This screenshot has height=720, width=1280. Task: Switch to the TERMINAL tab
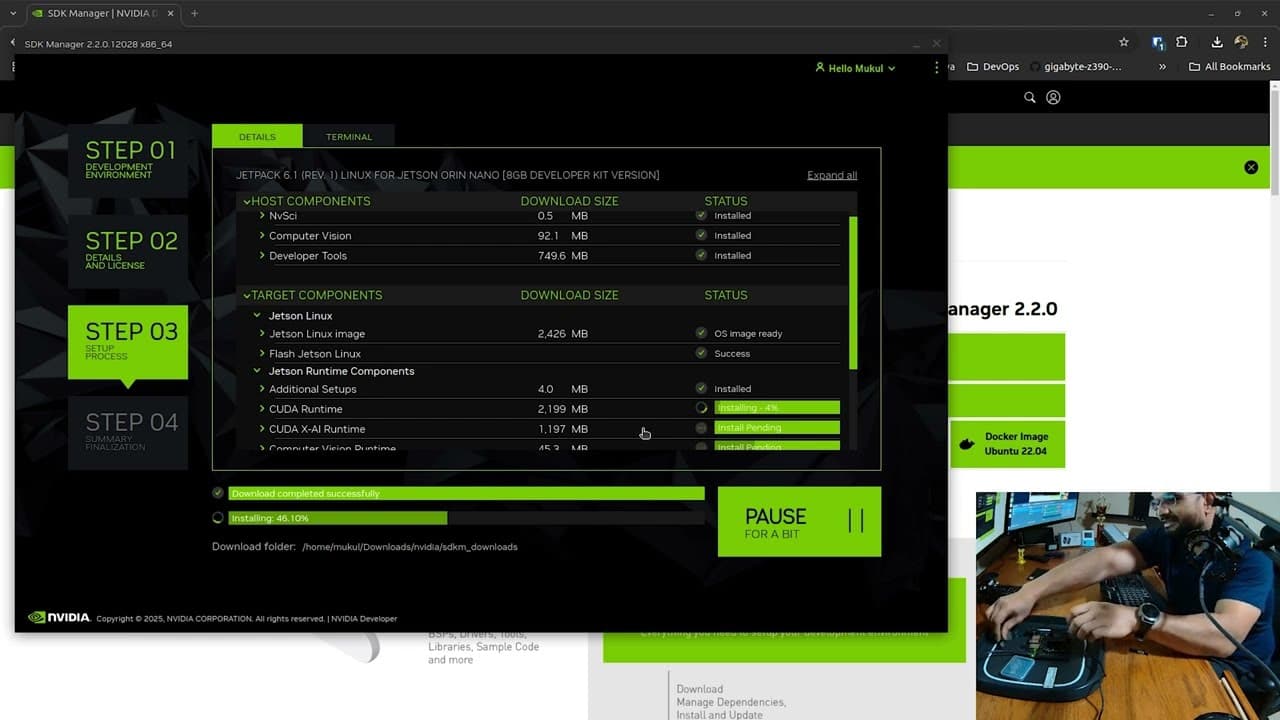pos(349,136)
